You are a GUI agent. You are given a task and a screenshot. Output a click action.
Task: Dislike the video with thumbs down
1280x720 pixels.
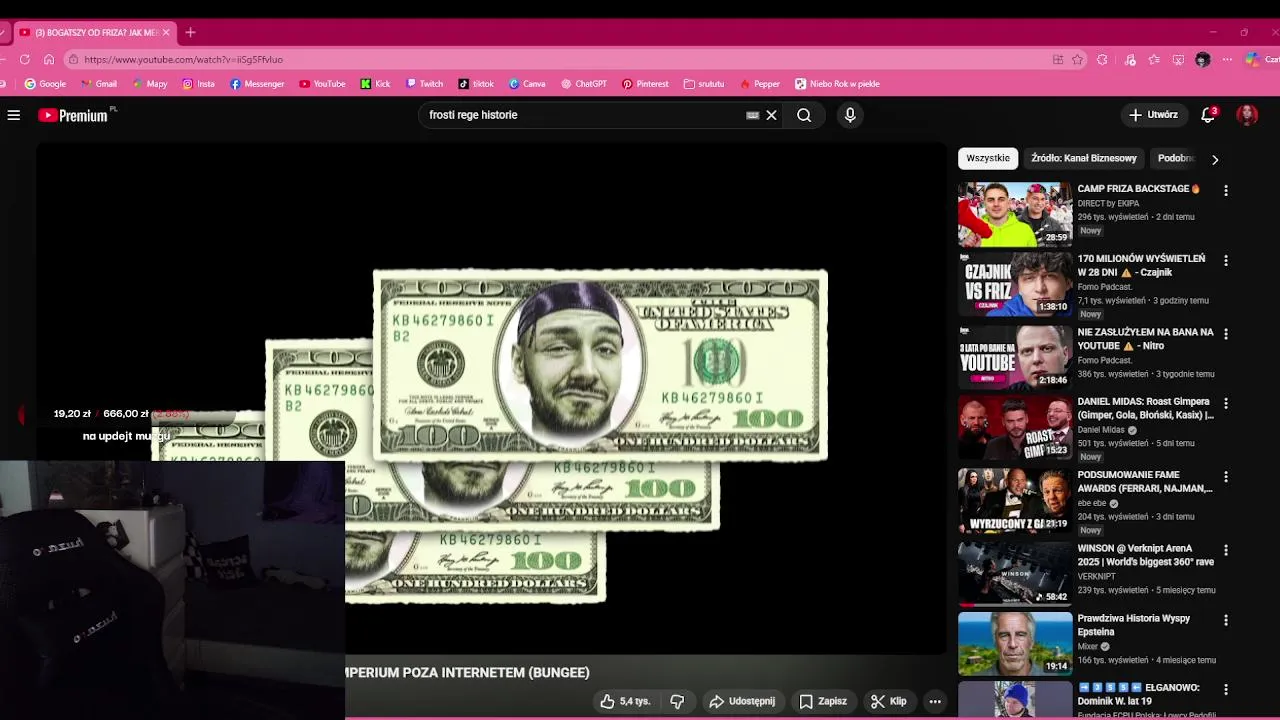tap(677, 701)
